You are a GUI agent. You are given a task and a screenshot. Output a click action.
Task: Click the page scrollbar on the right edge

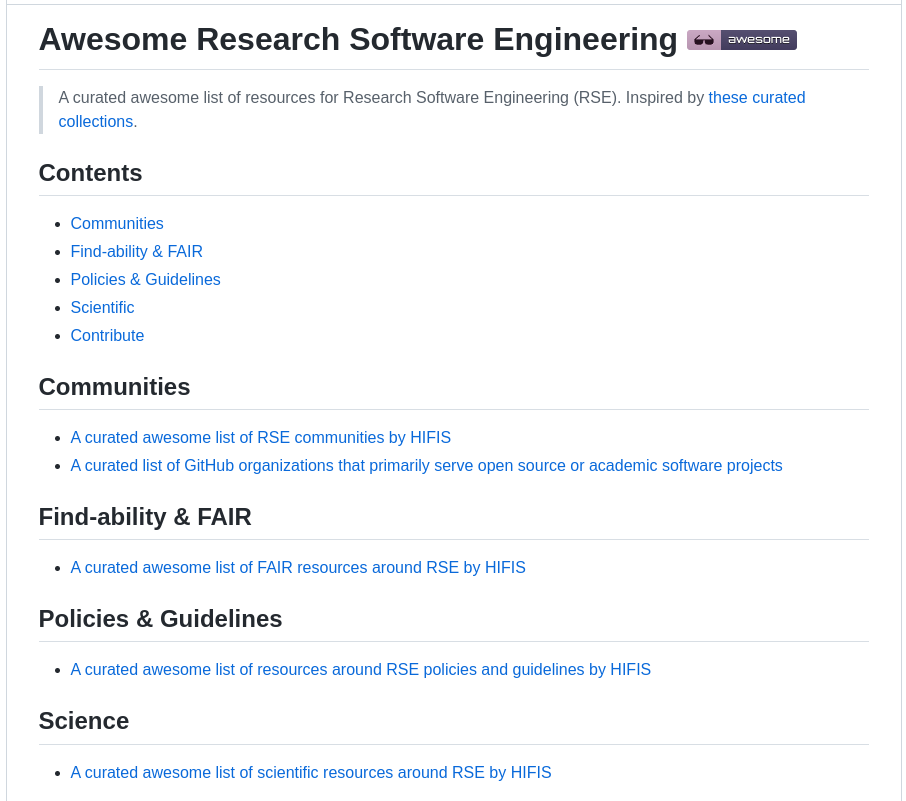pos(901,400)
